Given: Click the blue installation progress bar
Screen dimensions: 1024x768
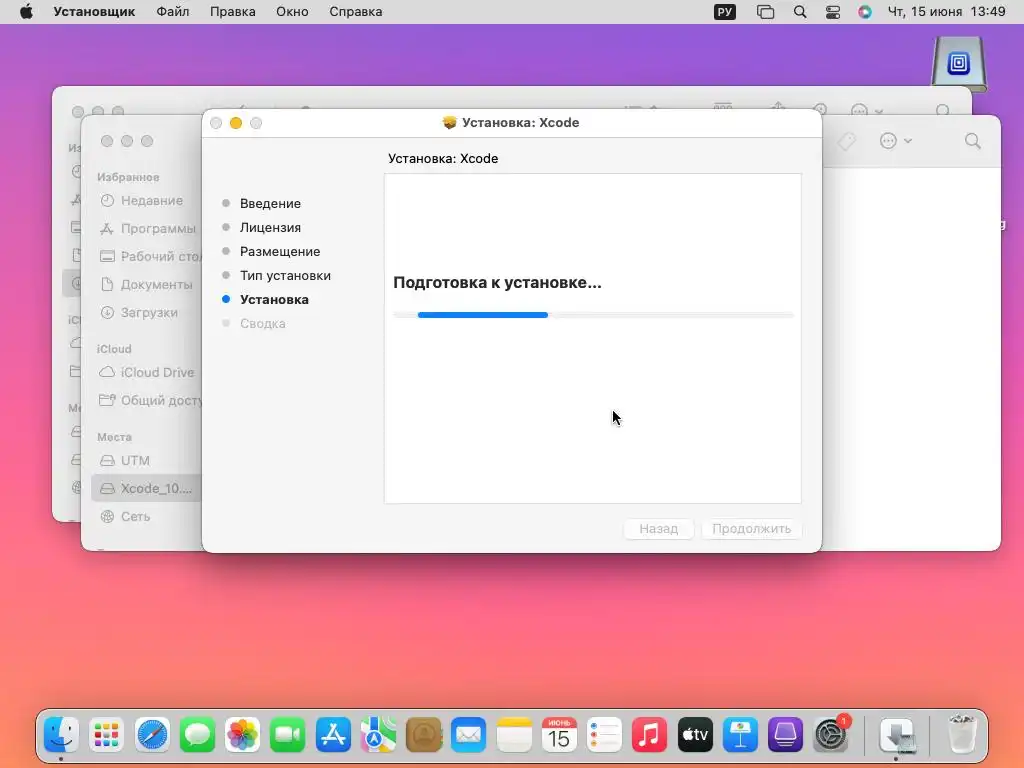Looking at the screenshot, I should click(x=483, y=315).
